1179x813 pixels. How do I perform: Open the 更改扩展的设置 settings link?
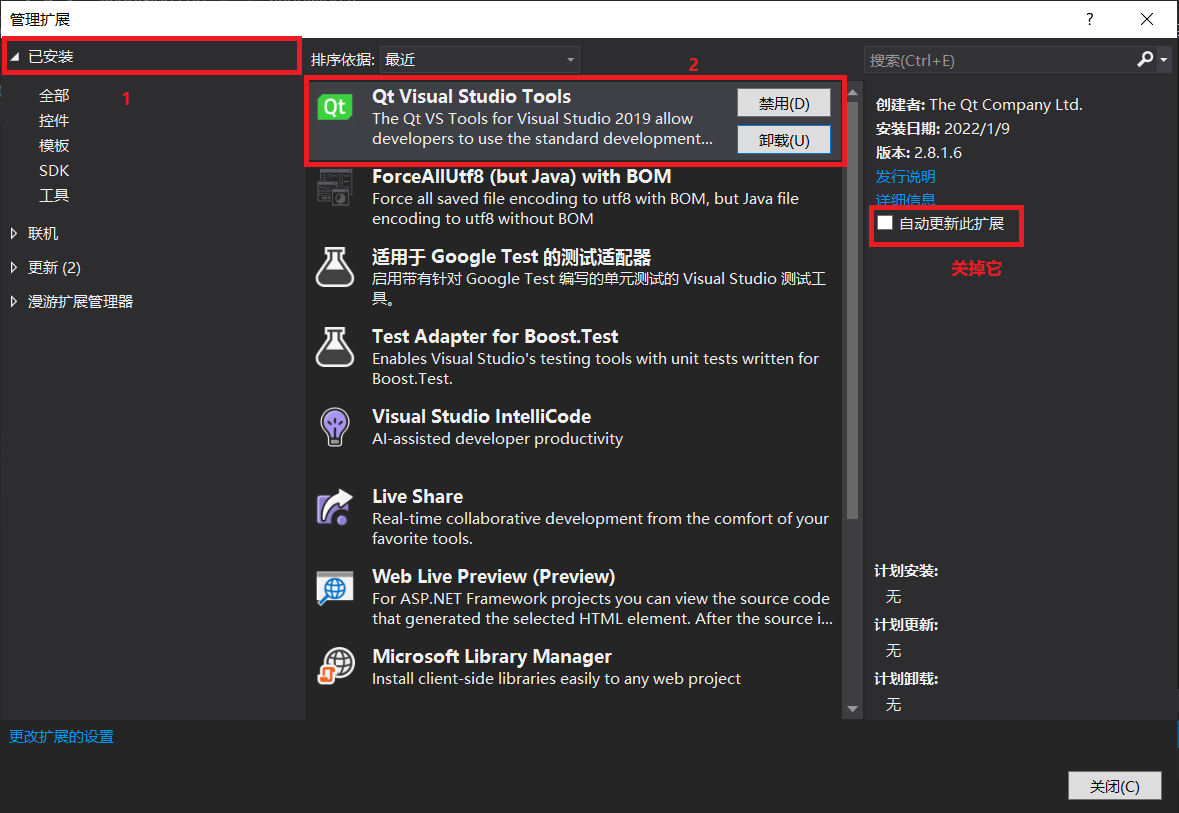pos(62,736)
